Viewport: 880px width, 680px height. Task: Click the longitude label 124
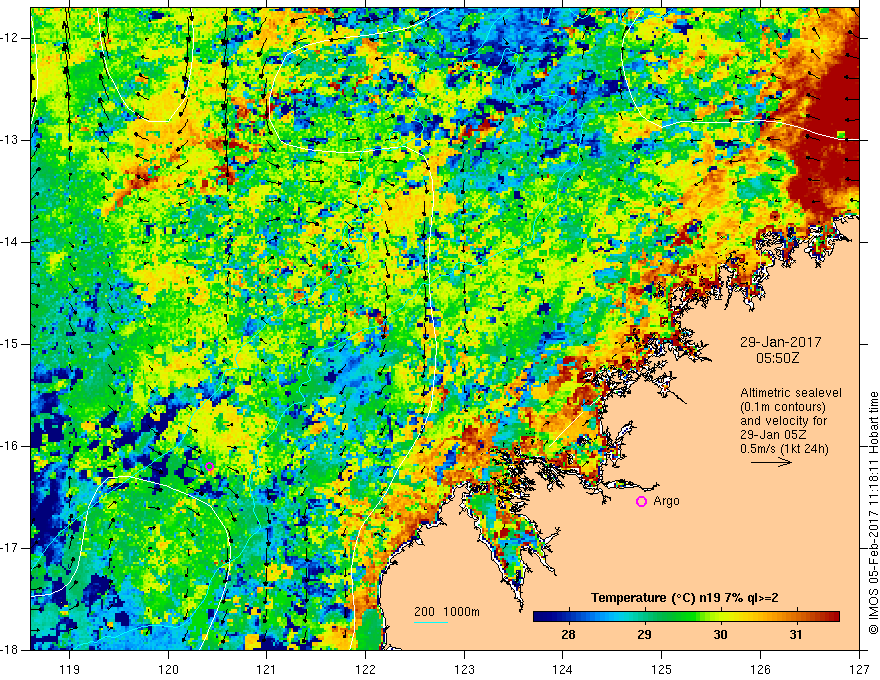click(563, 669)
